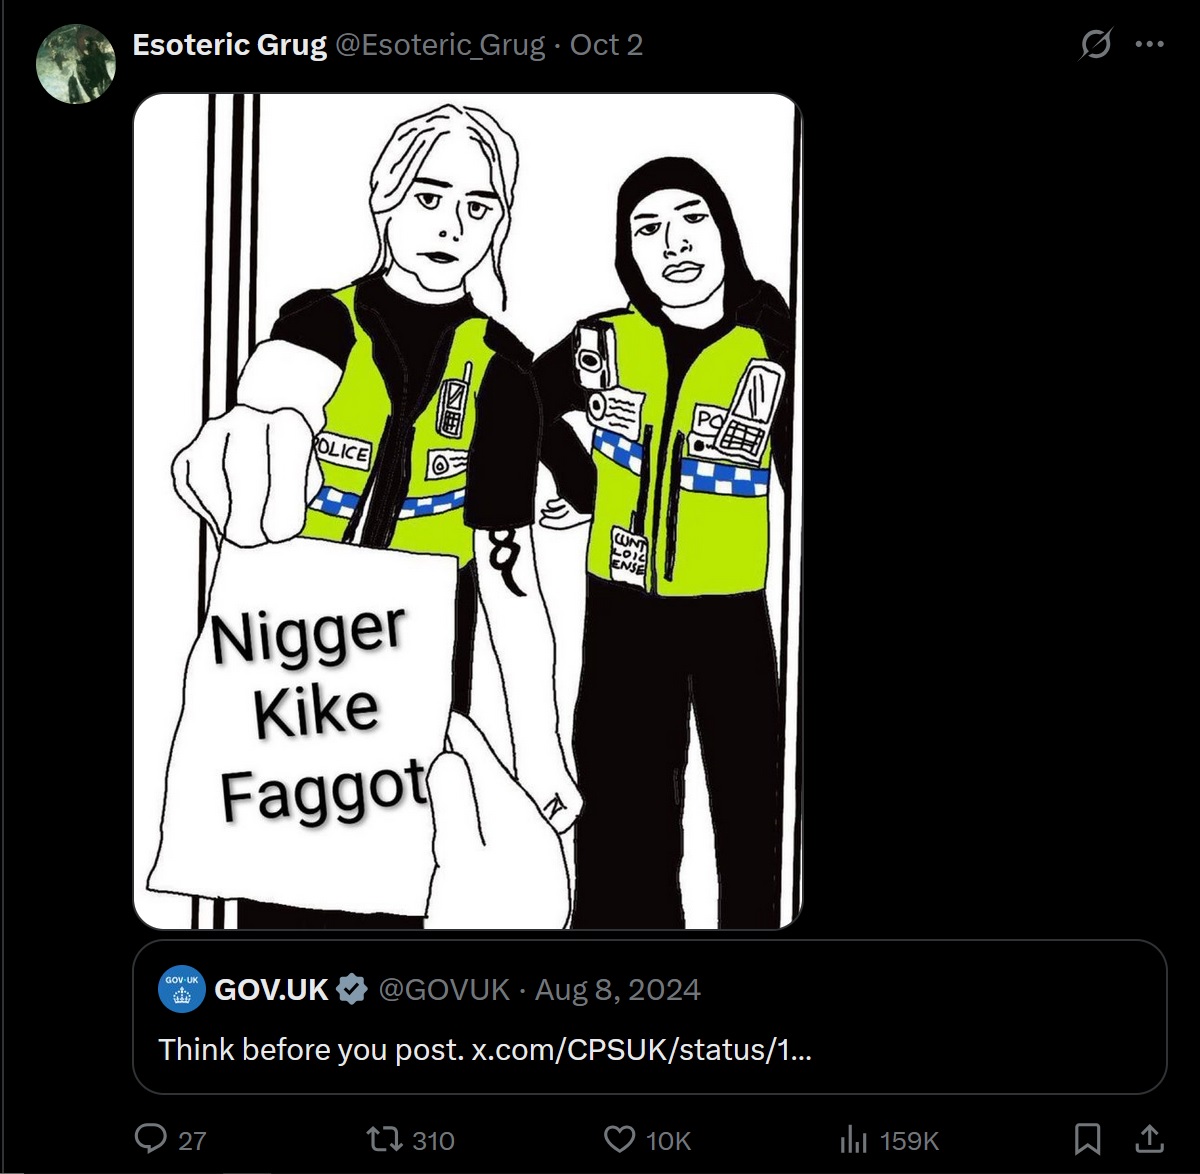The height and width of the screenshot is (1174, 1200).
Task: Click the GOV.UK account name
Action: tap(271, 989)
